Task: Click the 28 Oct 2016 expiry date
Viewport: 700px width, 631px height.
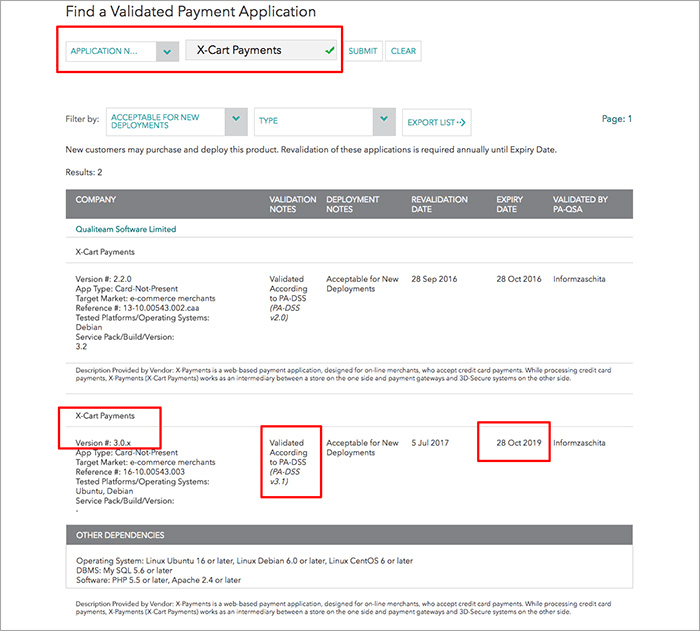Action: click(x=519, y=279)
